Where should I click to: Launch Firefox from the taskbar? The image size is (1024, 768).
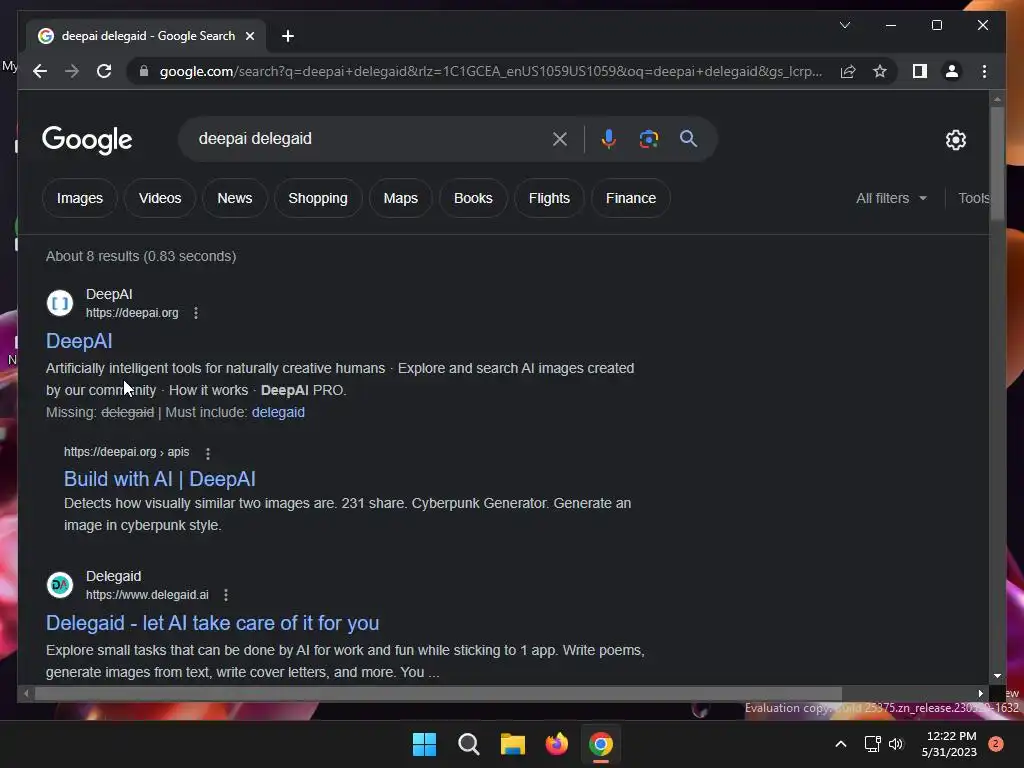coord(556,744)
